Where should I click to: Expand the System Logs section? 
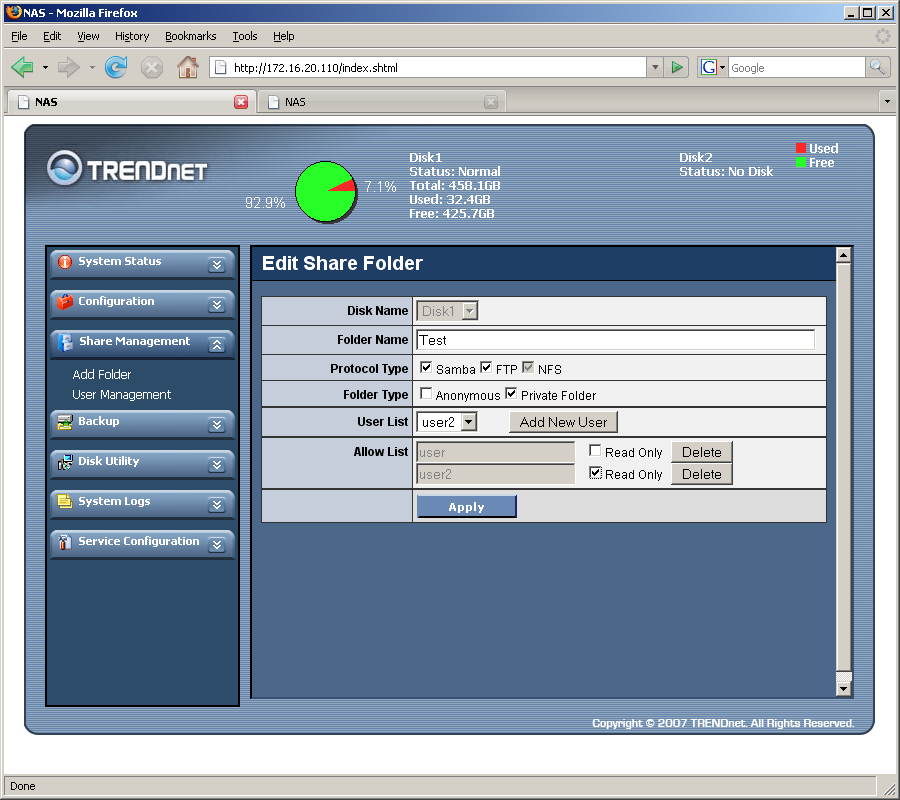216,504
